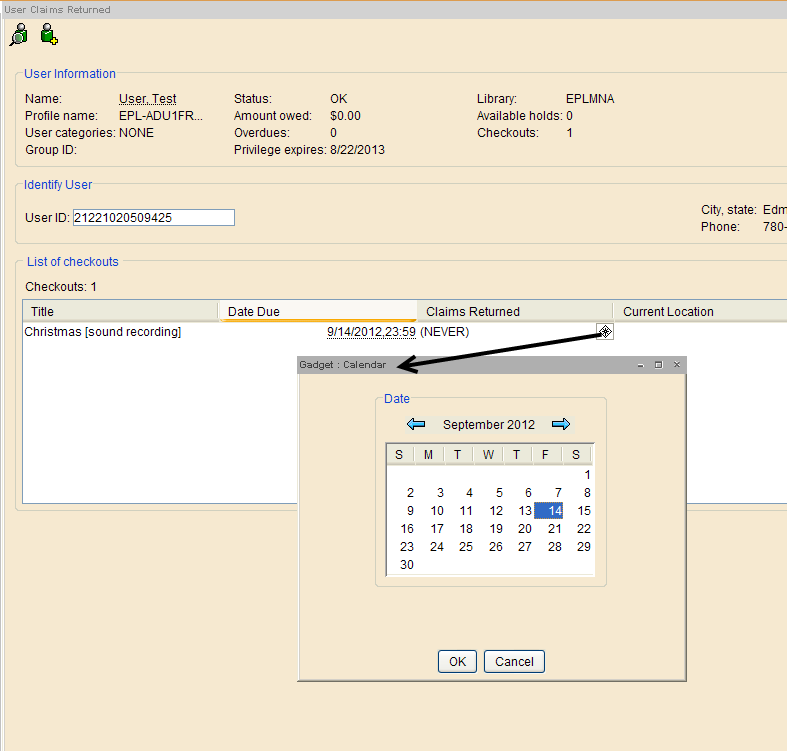
Task: Select day 6 in the calendar
Action: coord(519,492)
